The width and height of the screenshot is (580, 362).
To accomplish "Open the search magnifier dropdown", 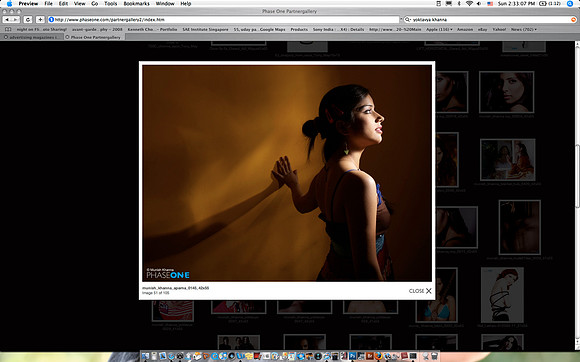I will (x=408, y=20).
